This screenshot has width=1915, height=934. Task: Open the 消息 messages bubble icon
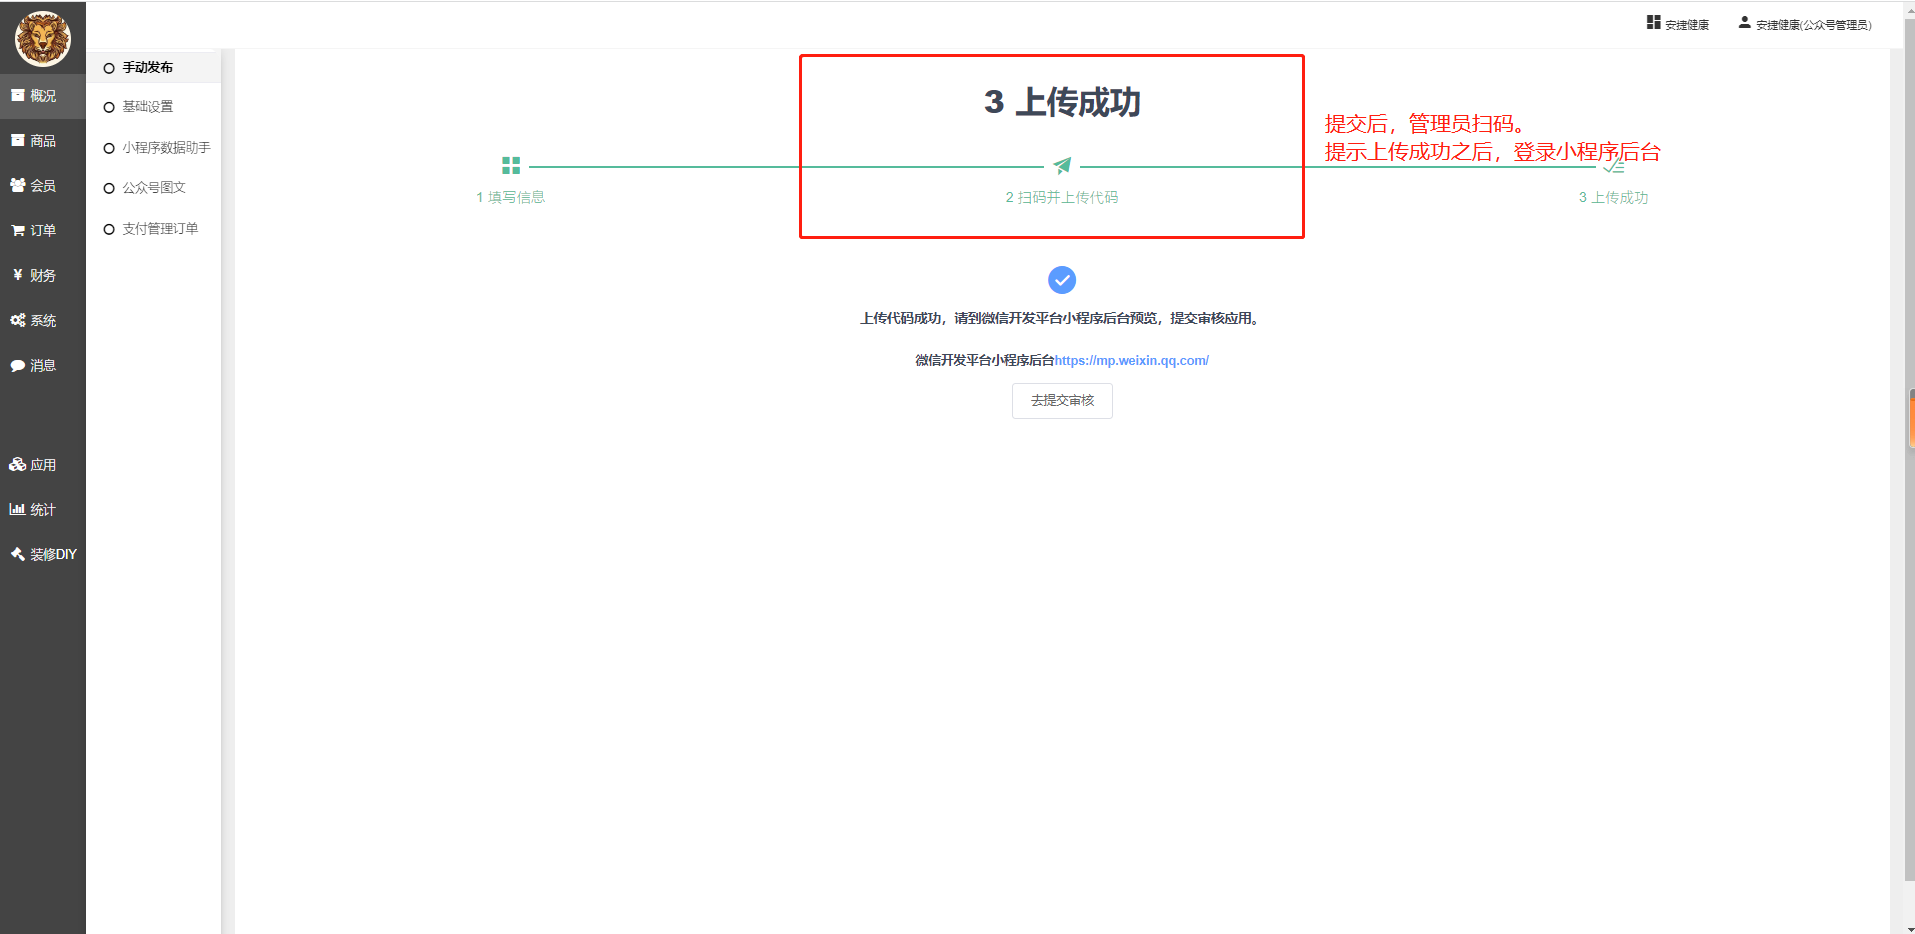point(18,365)
